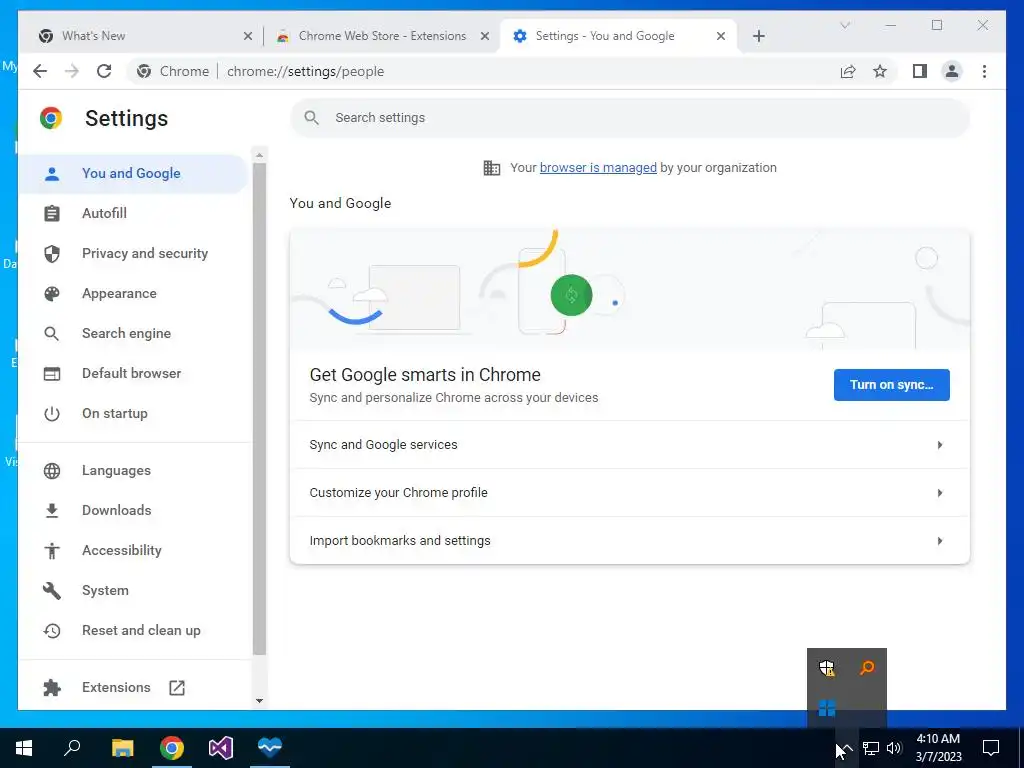The height and width of the screenshot is (768, 1024).
Task: Close the What's New tab
Action: pyautogui.click(x=248, y=36)
